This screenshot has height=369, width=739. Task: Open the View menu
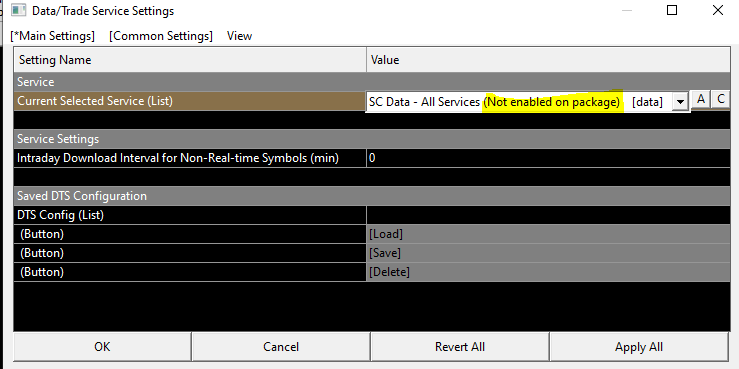click(x=239, y=36)
